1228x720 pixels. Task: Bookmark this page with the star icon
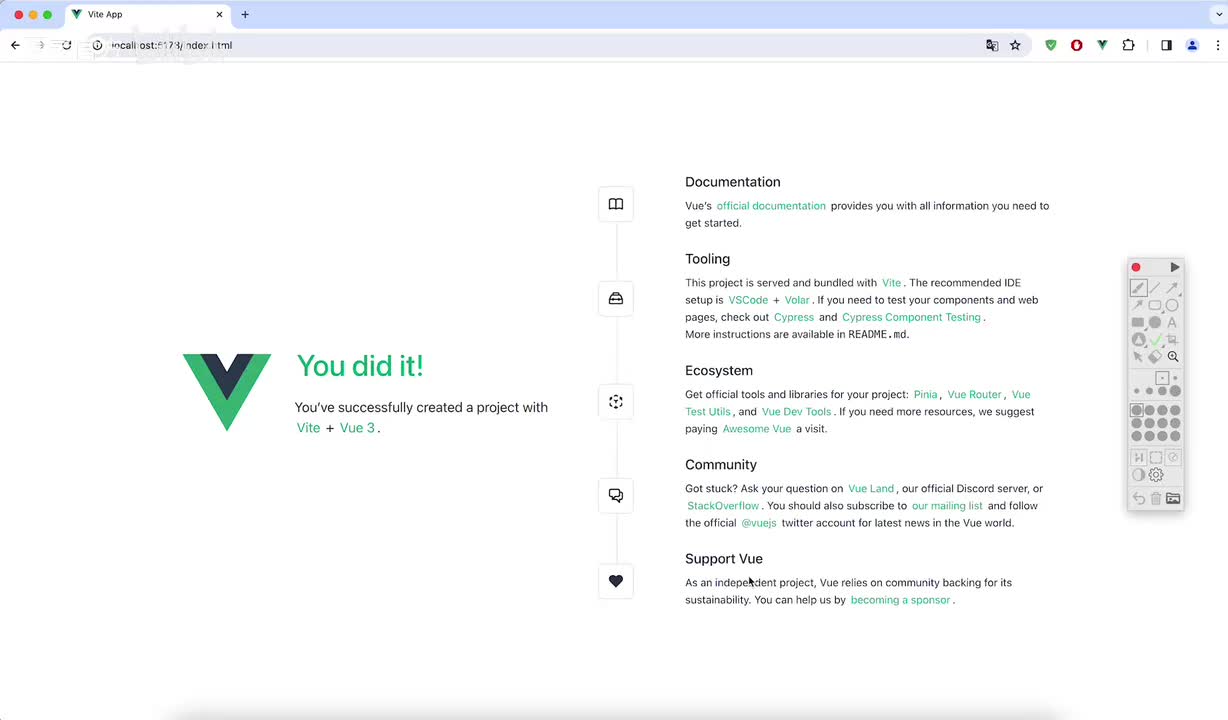pyautogui.click(x=1015, y=45)
